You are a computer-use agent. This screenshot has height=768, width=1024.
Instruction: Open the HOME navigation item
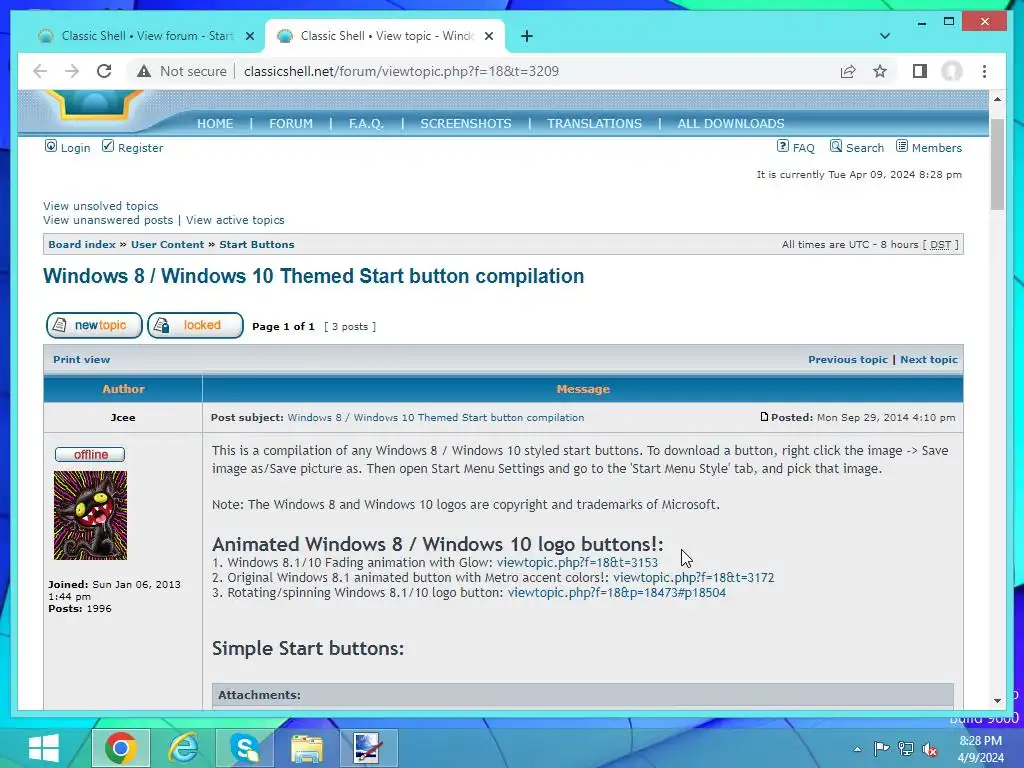215,123
